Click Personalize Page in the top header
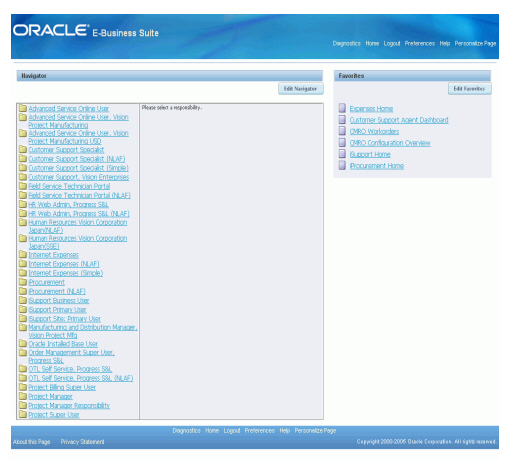 pos(475,43)
